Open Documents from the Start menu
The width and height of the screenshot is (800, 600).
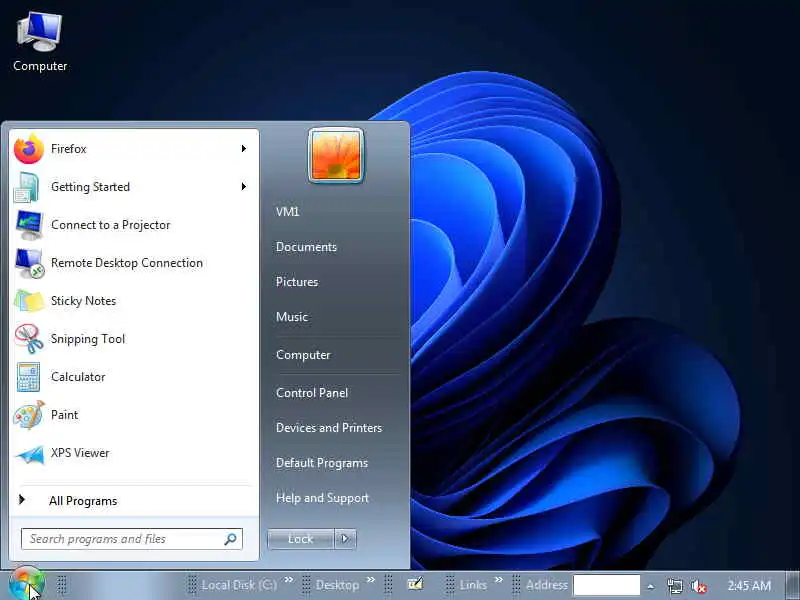click(x=306, y=247)
